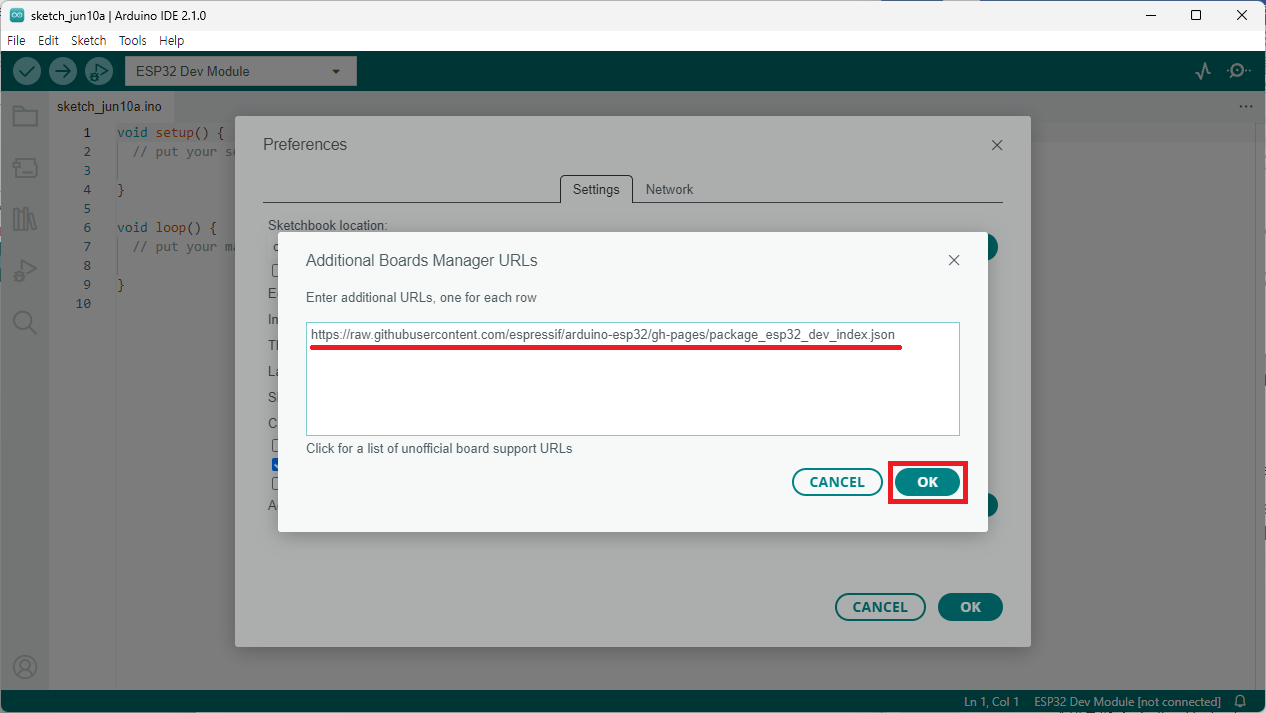Screen dimensions: 1266x713
Task: Click the Upload arrow toolbar icon
Action: [x=63, y=71]
